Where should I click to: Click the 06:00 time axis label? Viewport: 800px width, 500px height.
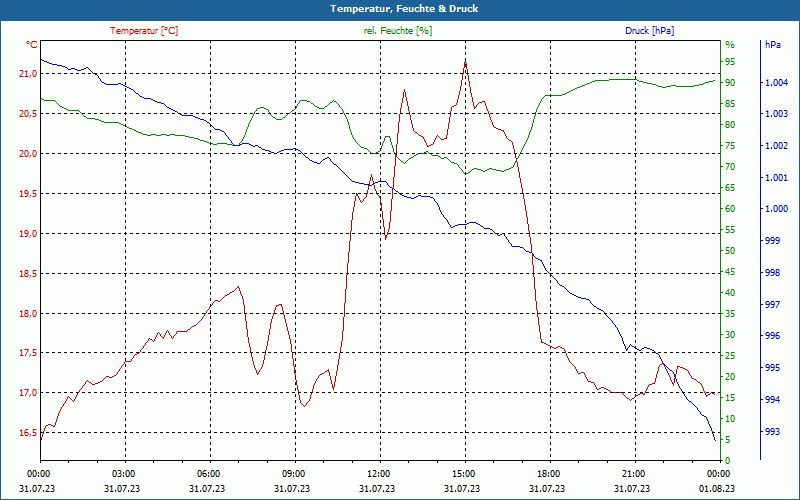click(210, 473)
